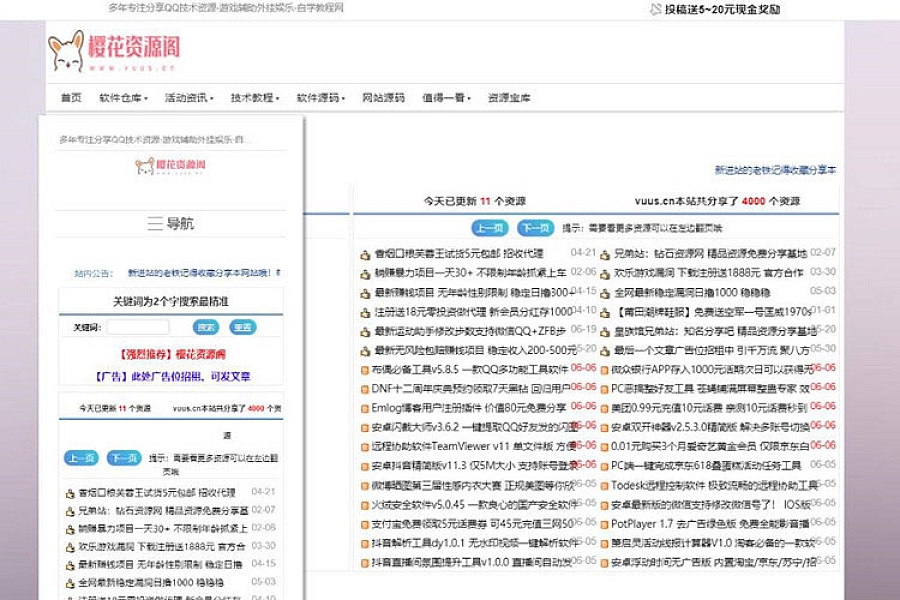Open the red 【强烈推荐】樱花资源阁 link
The height and width of the screenshot is (600, 900).
click(x=172, y=354)
